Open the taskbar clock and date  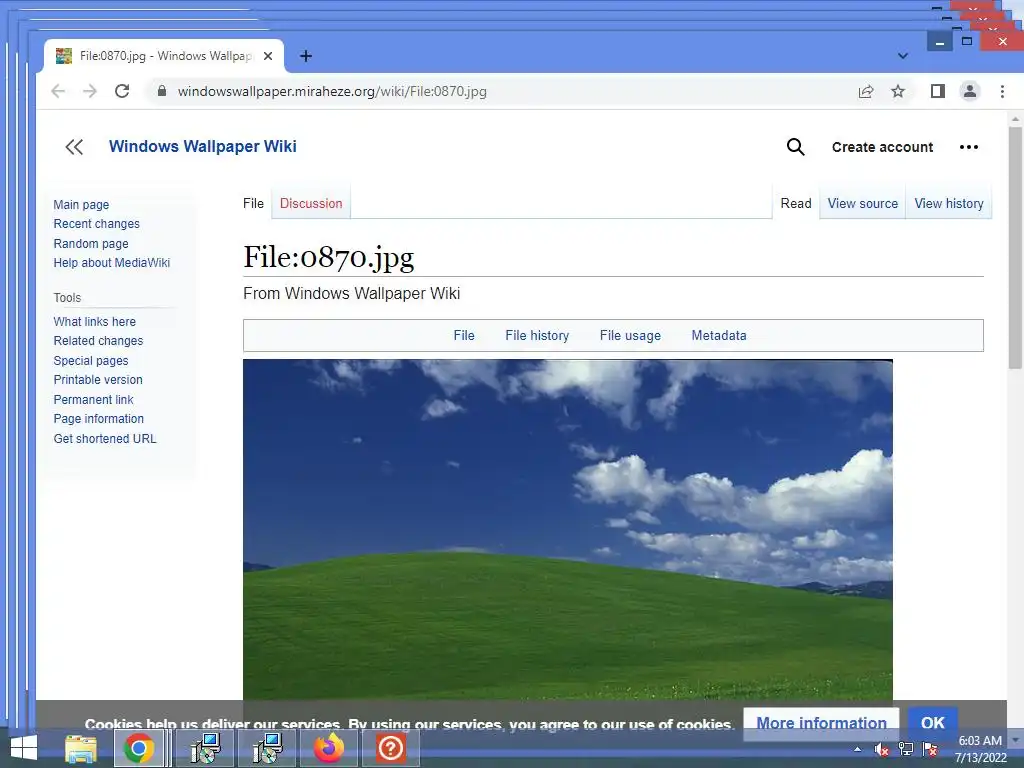point(980,749)
